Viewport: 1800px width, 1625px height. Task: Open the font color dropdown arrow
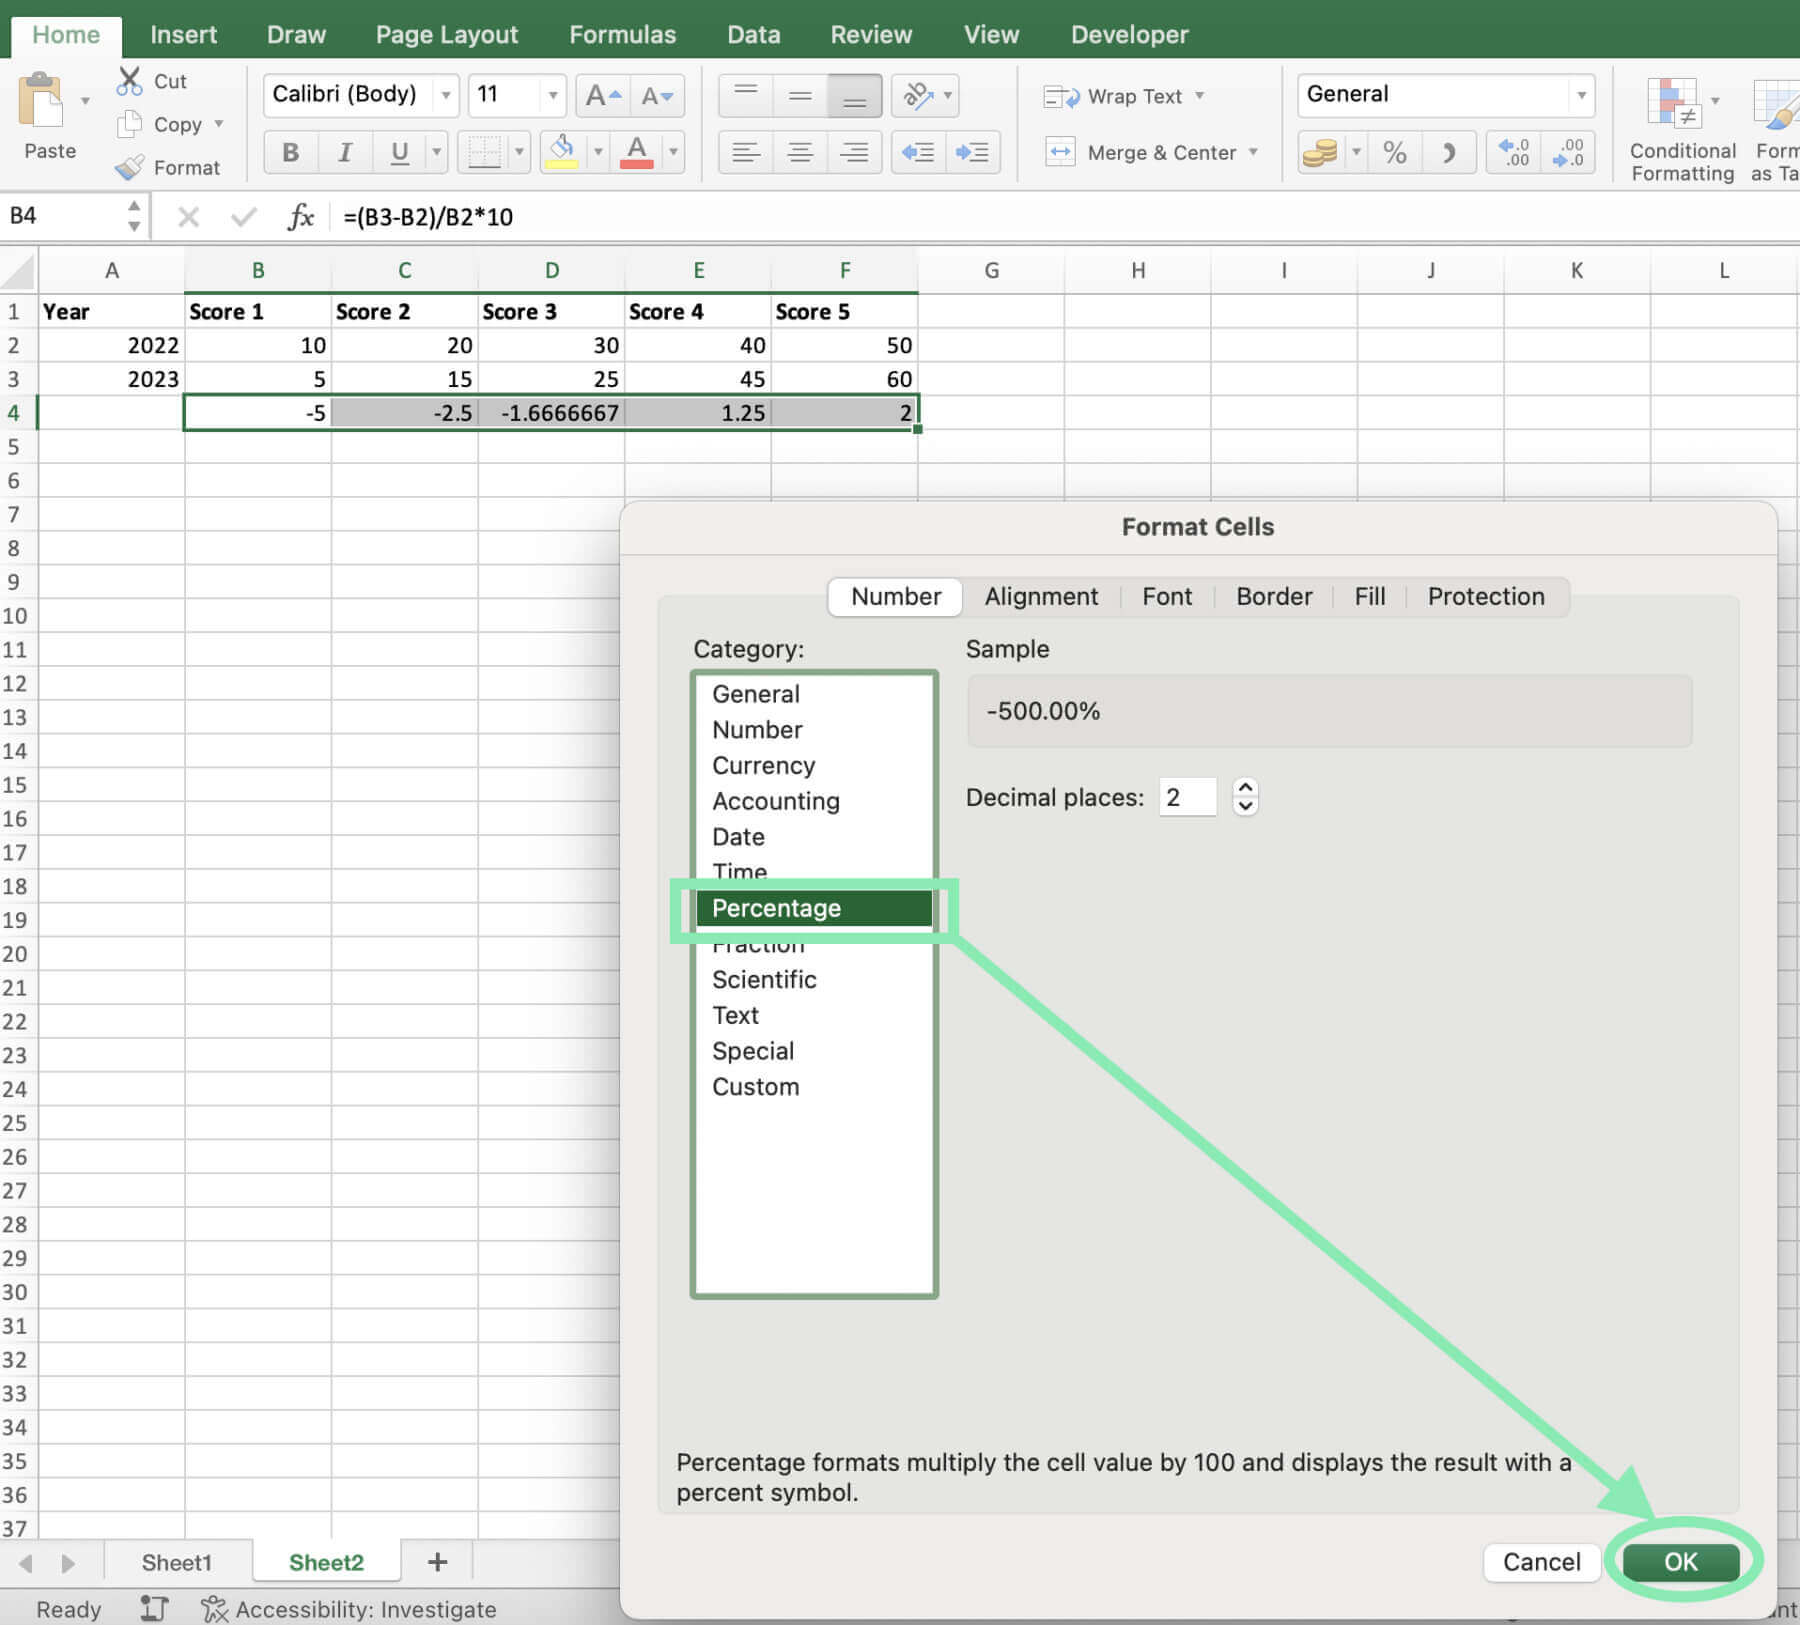(673, 152)
